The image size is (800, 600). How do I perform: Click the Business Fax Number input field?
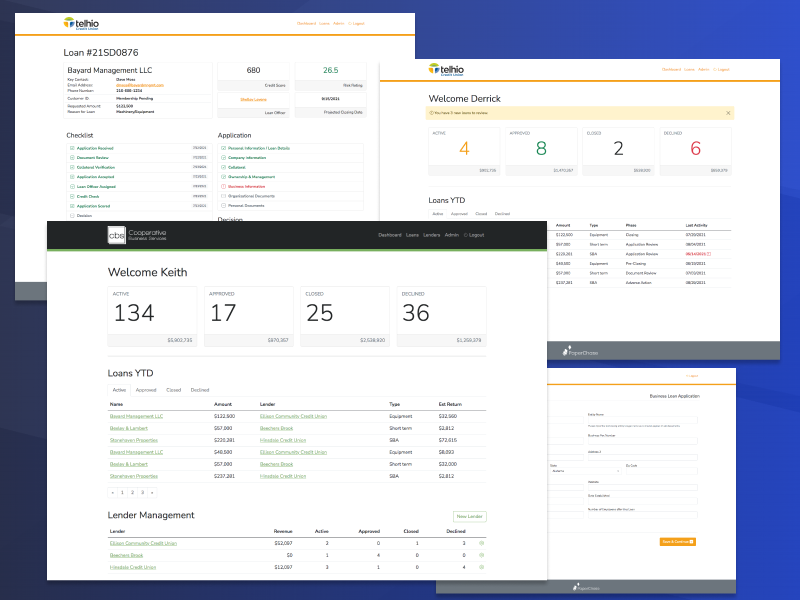click(x=642, y=441)
